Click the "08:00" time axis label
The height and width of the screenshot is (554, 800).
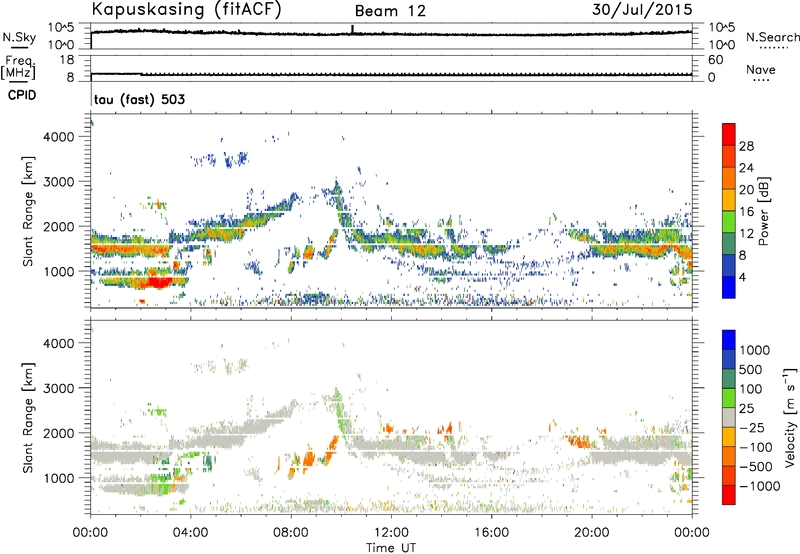point(291,533)
